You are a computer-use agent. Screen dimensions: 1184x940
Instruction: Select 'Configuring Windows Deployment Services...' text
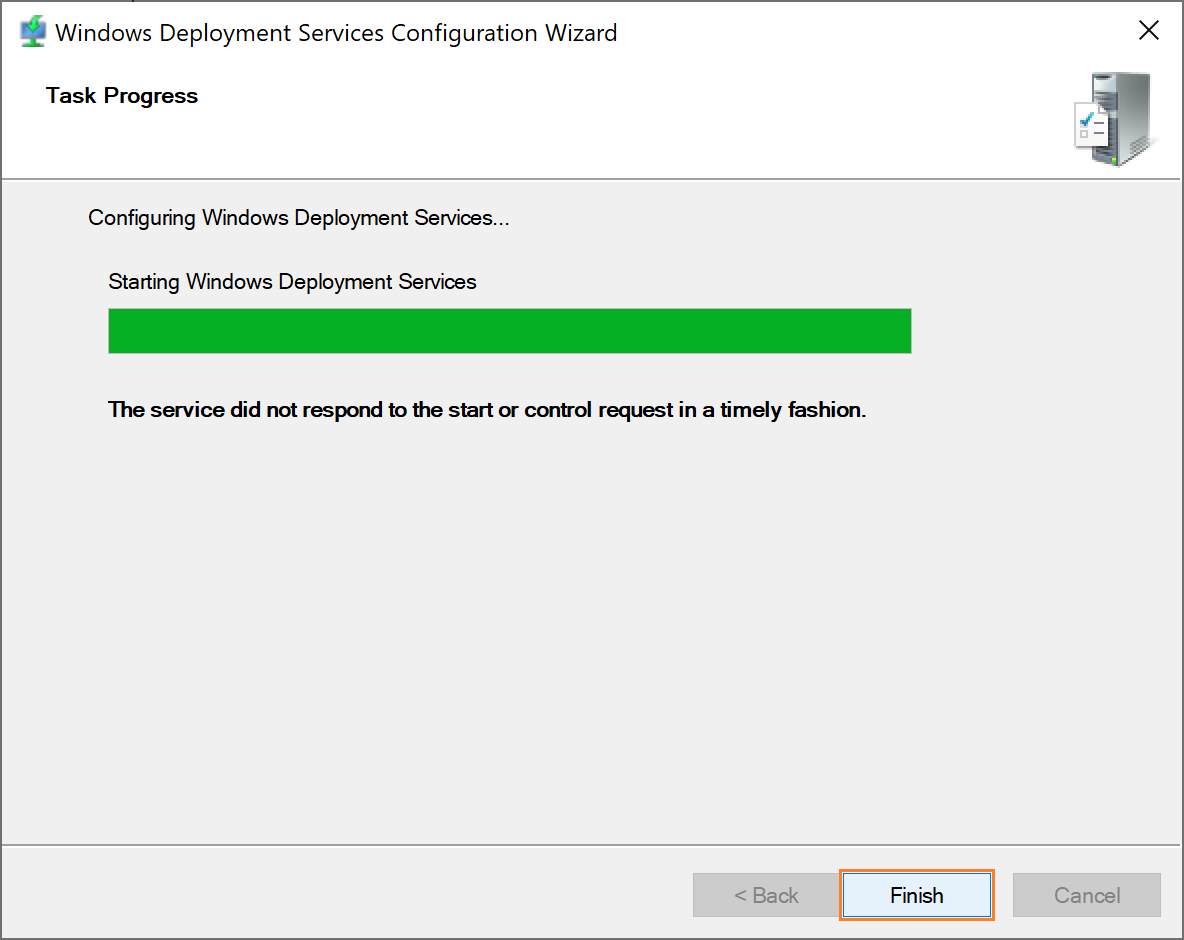coord(298,218)
